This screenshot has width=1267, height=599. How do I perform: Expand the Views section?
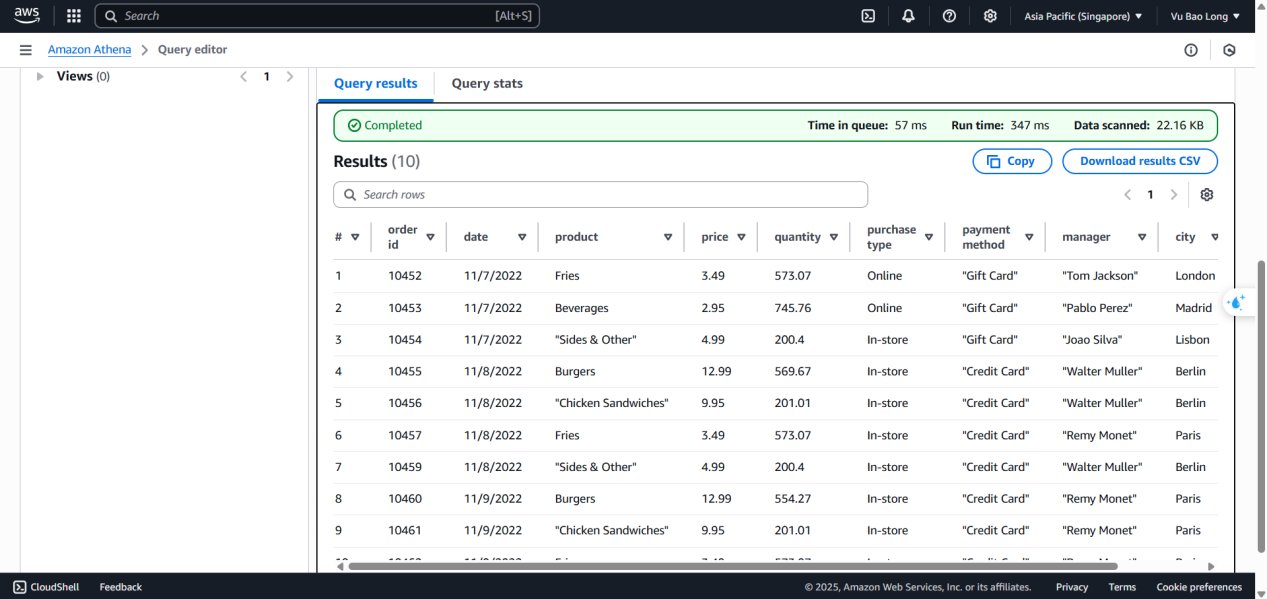click(40, 76)
